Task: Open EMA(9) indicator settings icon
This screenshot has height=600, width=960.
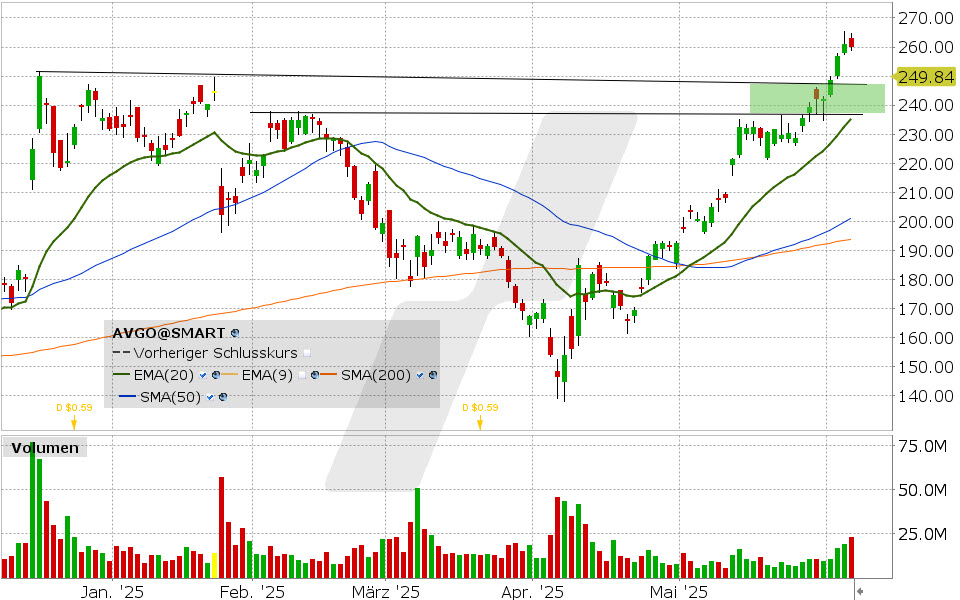Action: click(x=315, y=375)
